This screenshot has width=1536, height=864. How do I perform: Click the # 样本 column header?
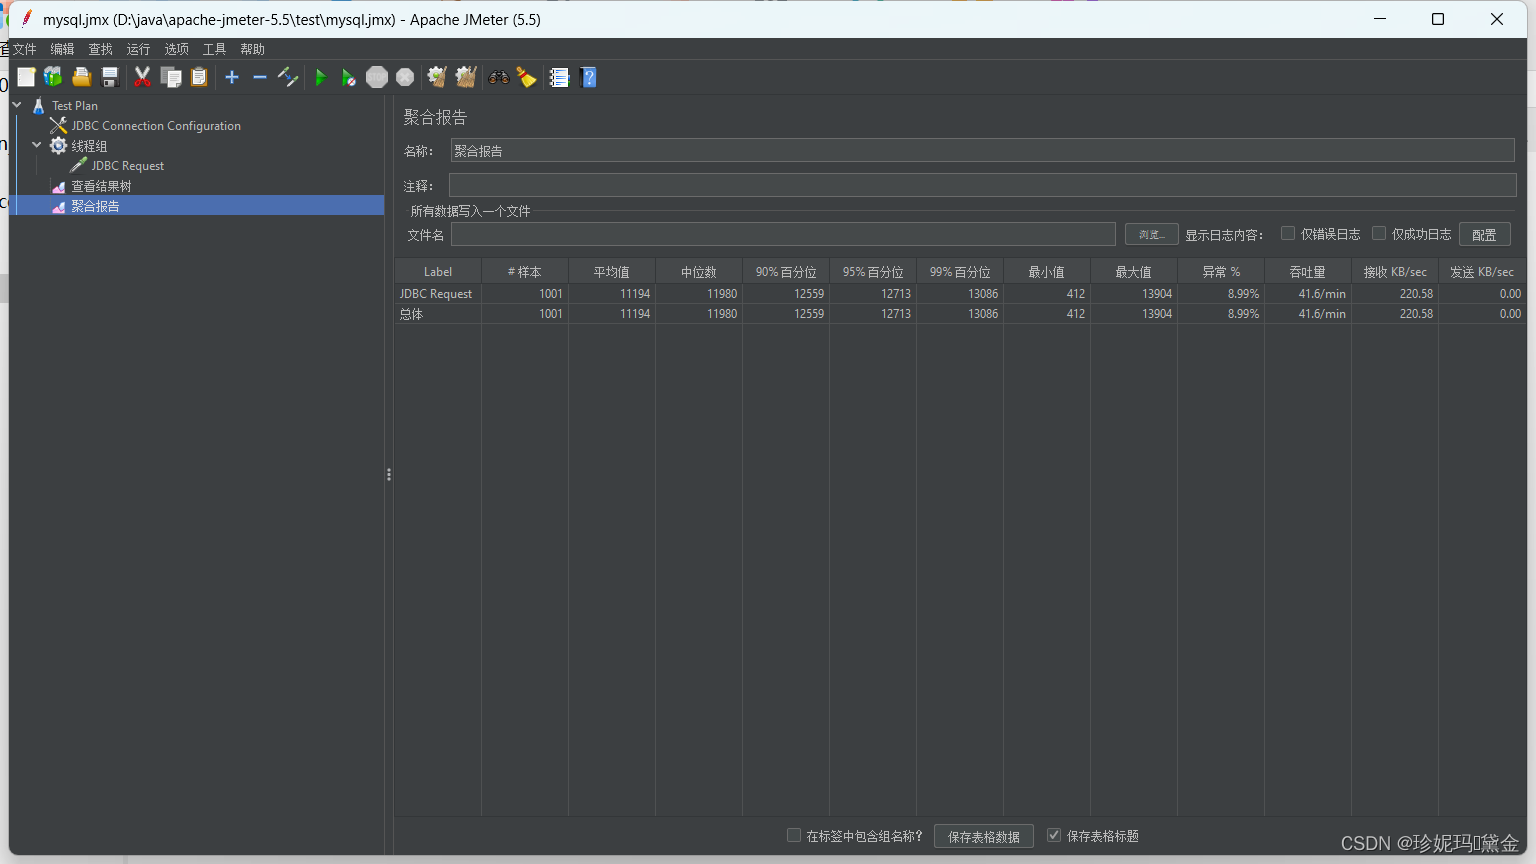point(525,272)
